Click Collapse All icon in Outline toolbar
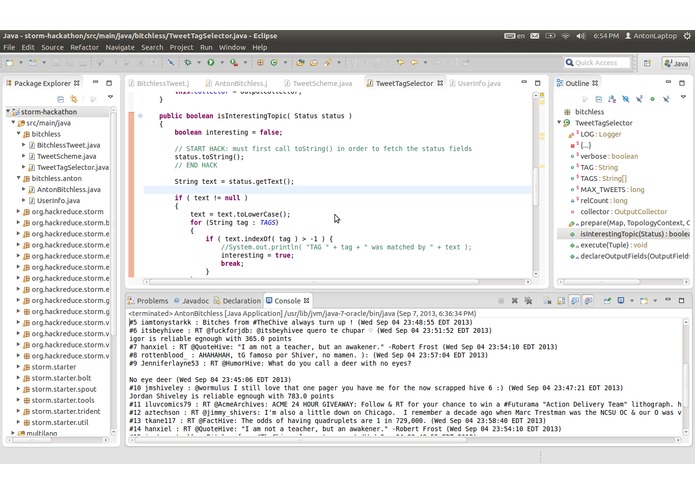The width and height of the screenshot is (695, 494). [598, 99]
